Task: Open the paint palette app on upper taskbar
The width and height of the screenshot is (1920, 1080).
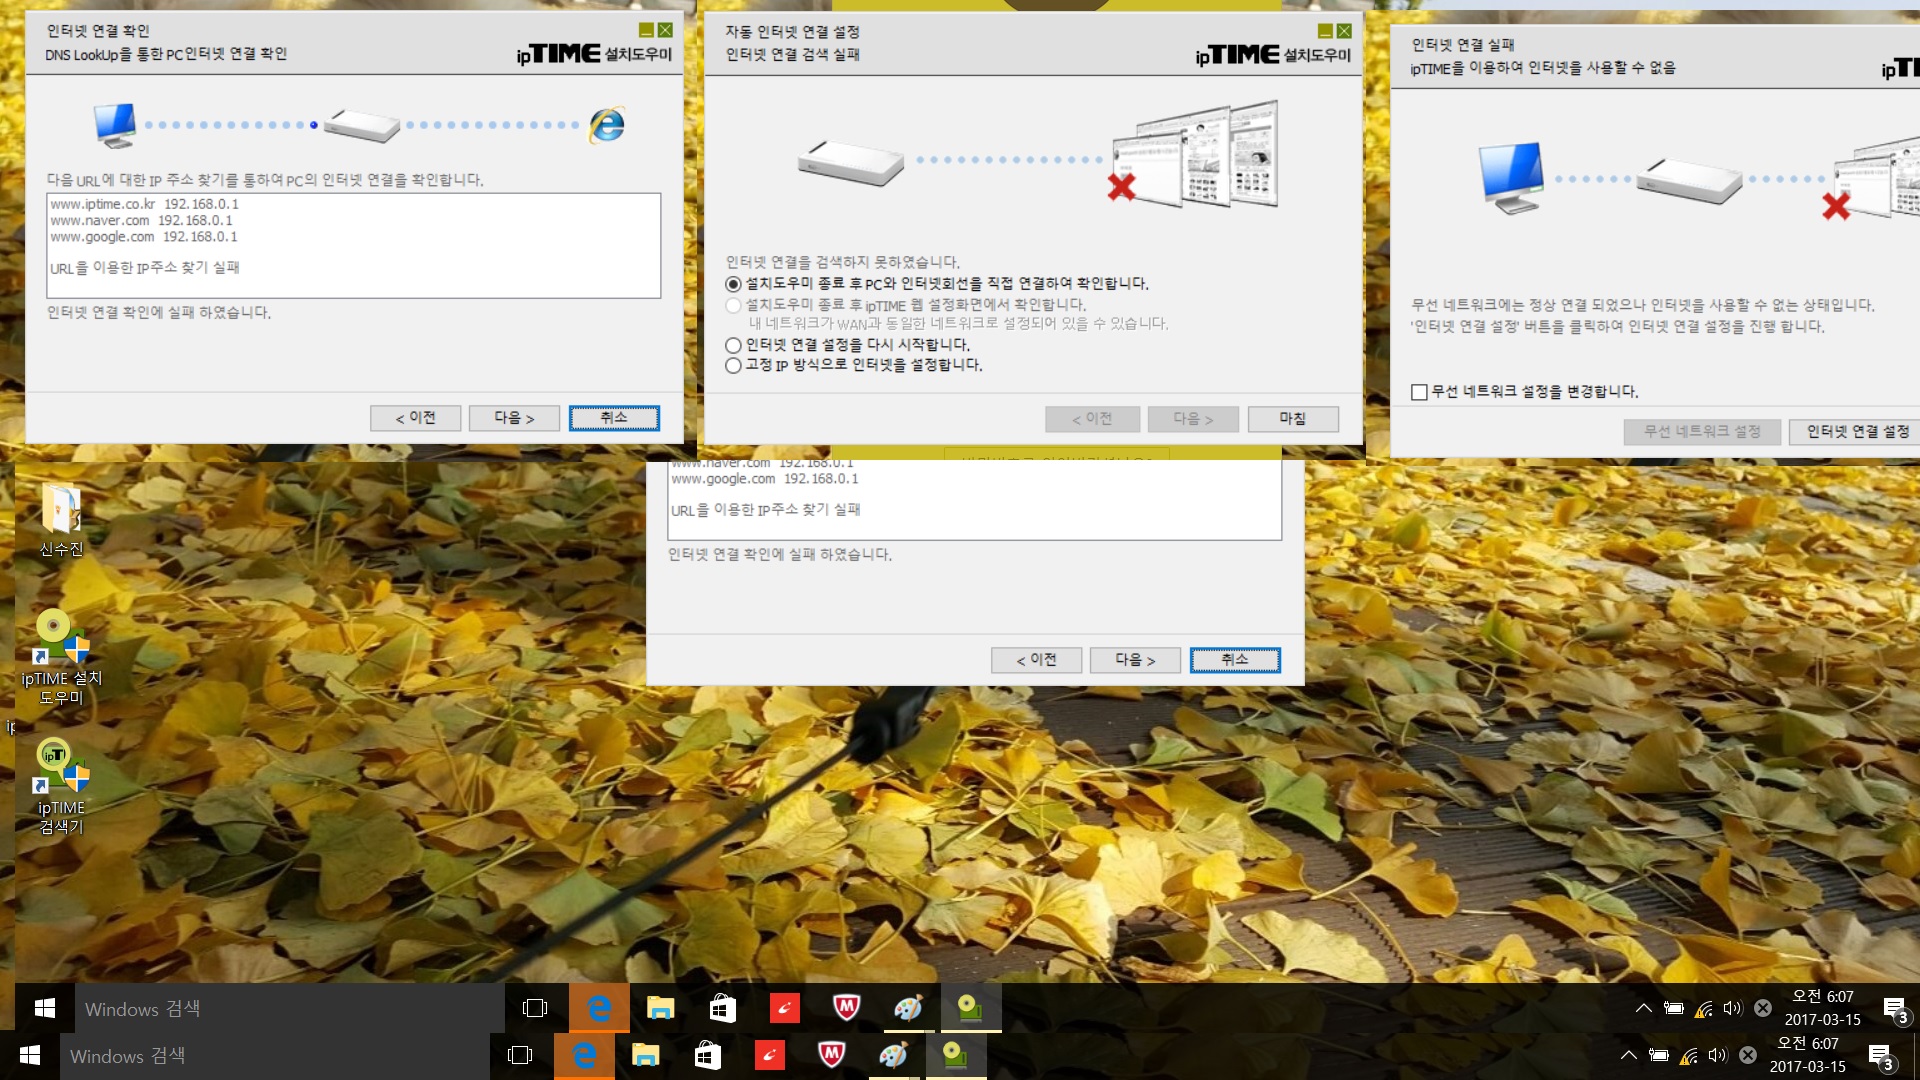Action: tap(908, 1008)
